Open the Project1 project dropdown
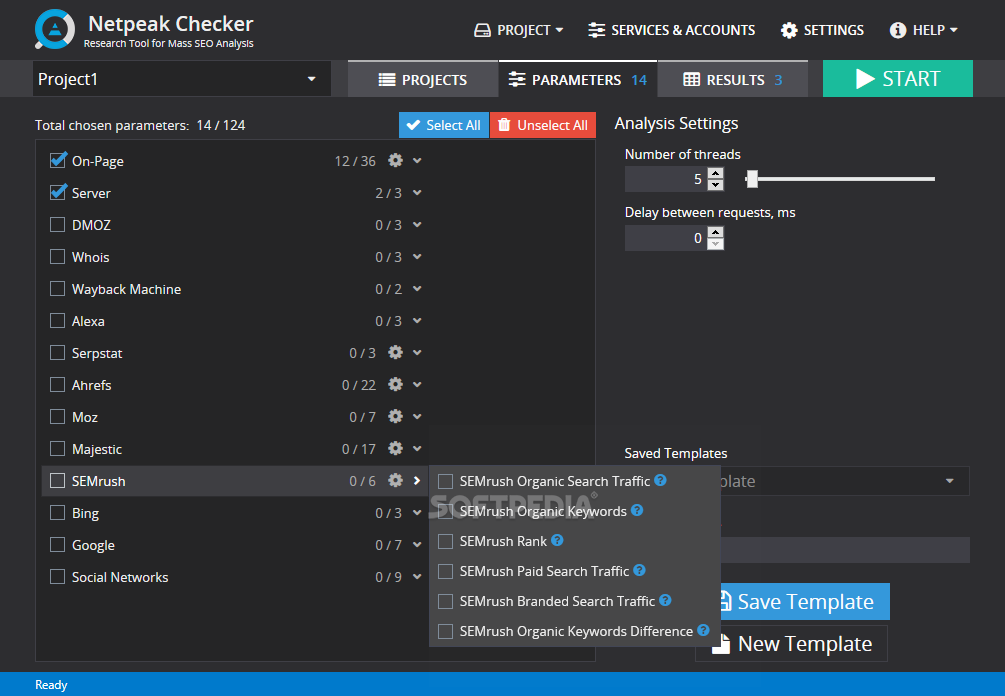Image resolution: width=1005 pixels, height=696 pixels. click(x=182, y=79)
